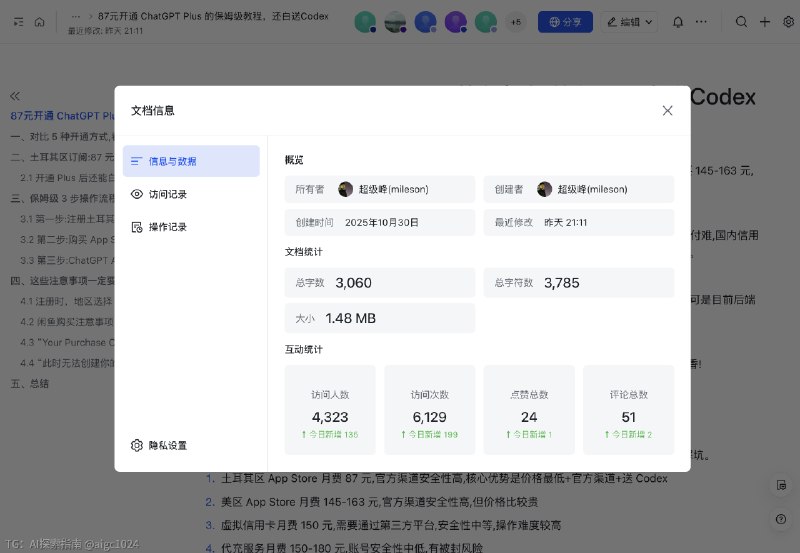Open notifications bell icon

678,22
